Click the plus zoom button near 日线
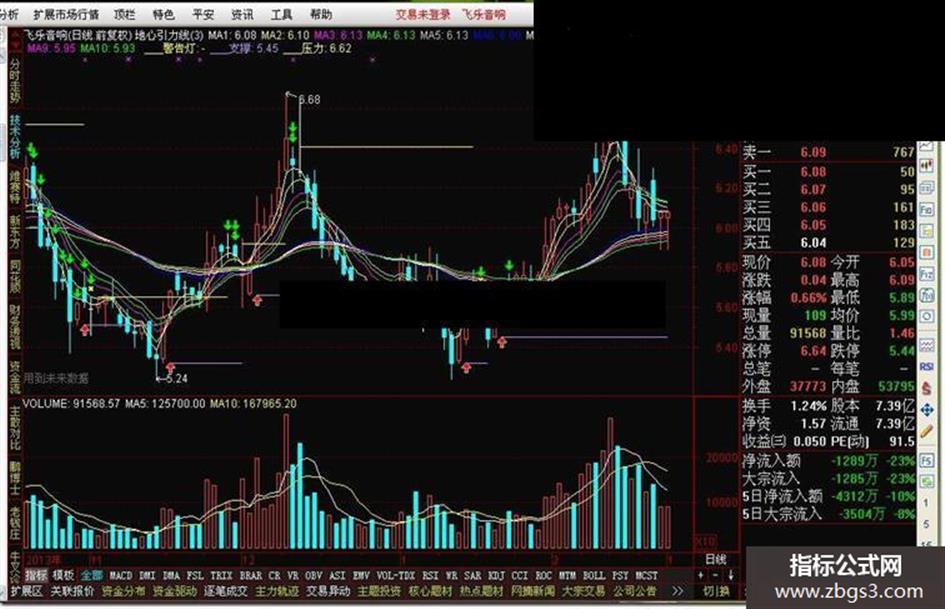The image size is (945, 609). pos(701,575)
